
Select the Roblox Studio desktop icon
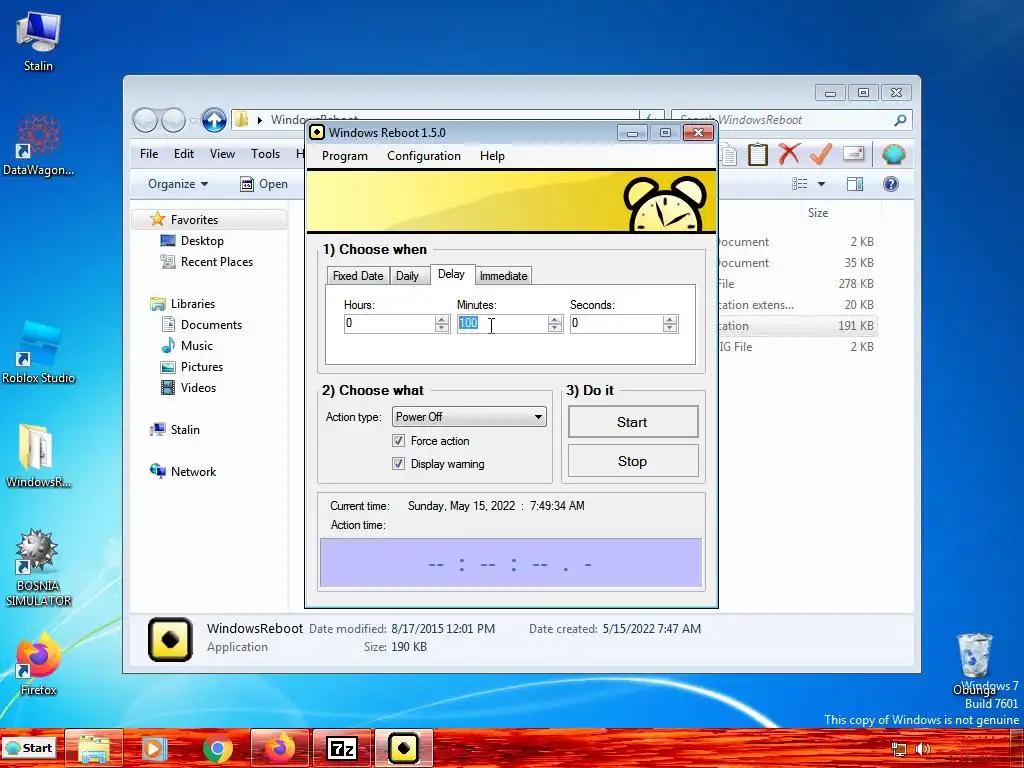pos(39,353)
